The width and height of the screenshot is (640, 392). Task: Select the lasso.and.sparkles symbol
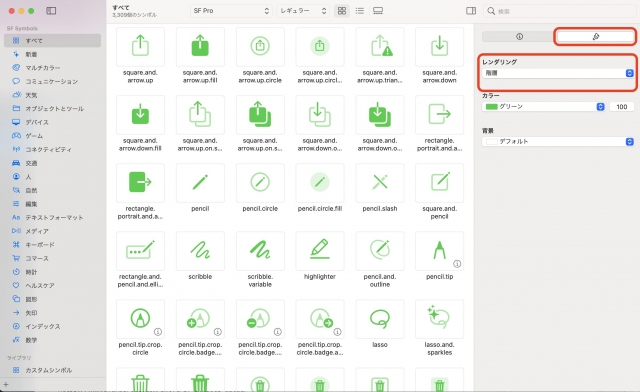point(440,319)
